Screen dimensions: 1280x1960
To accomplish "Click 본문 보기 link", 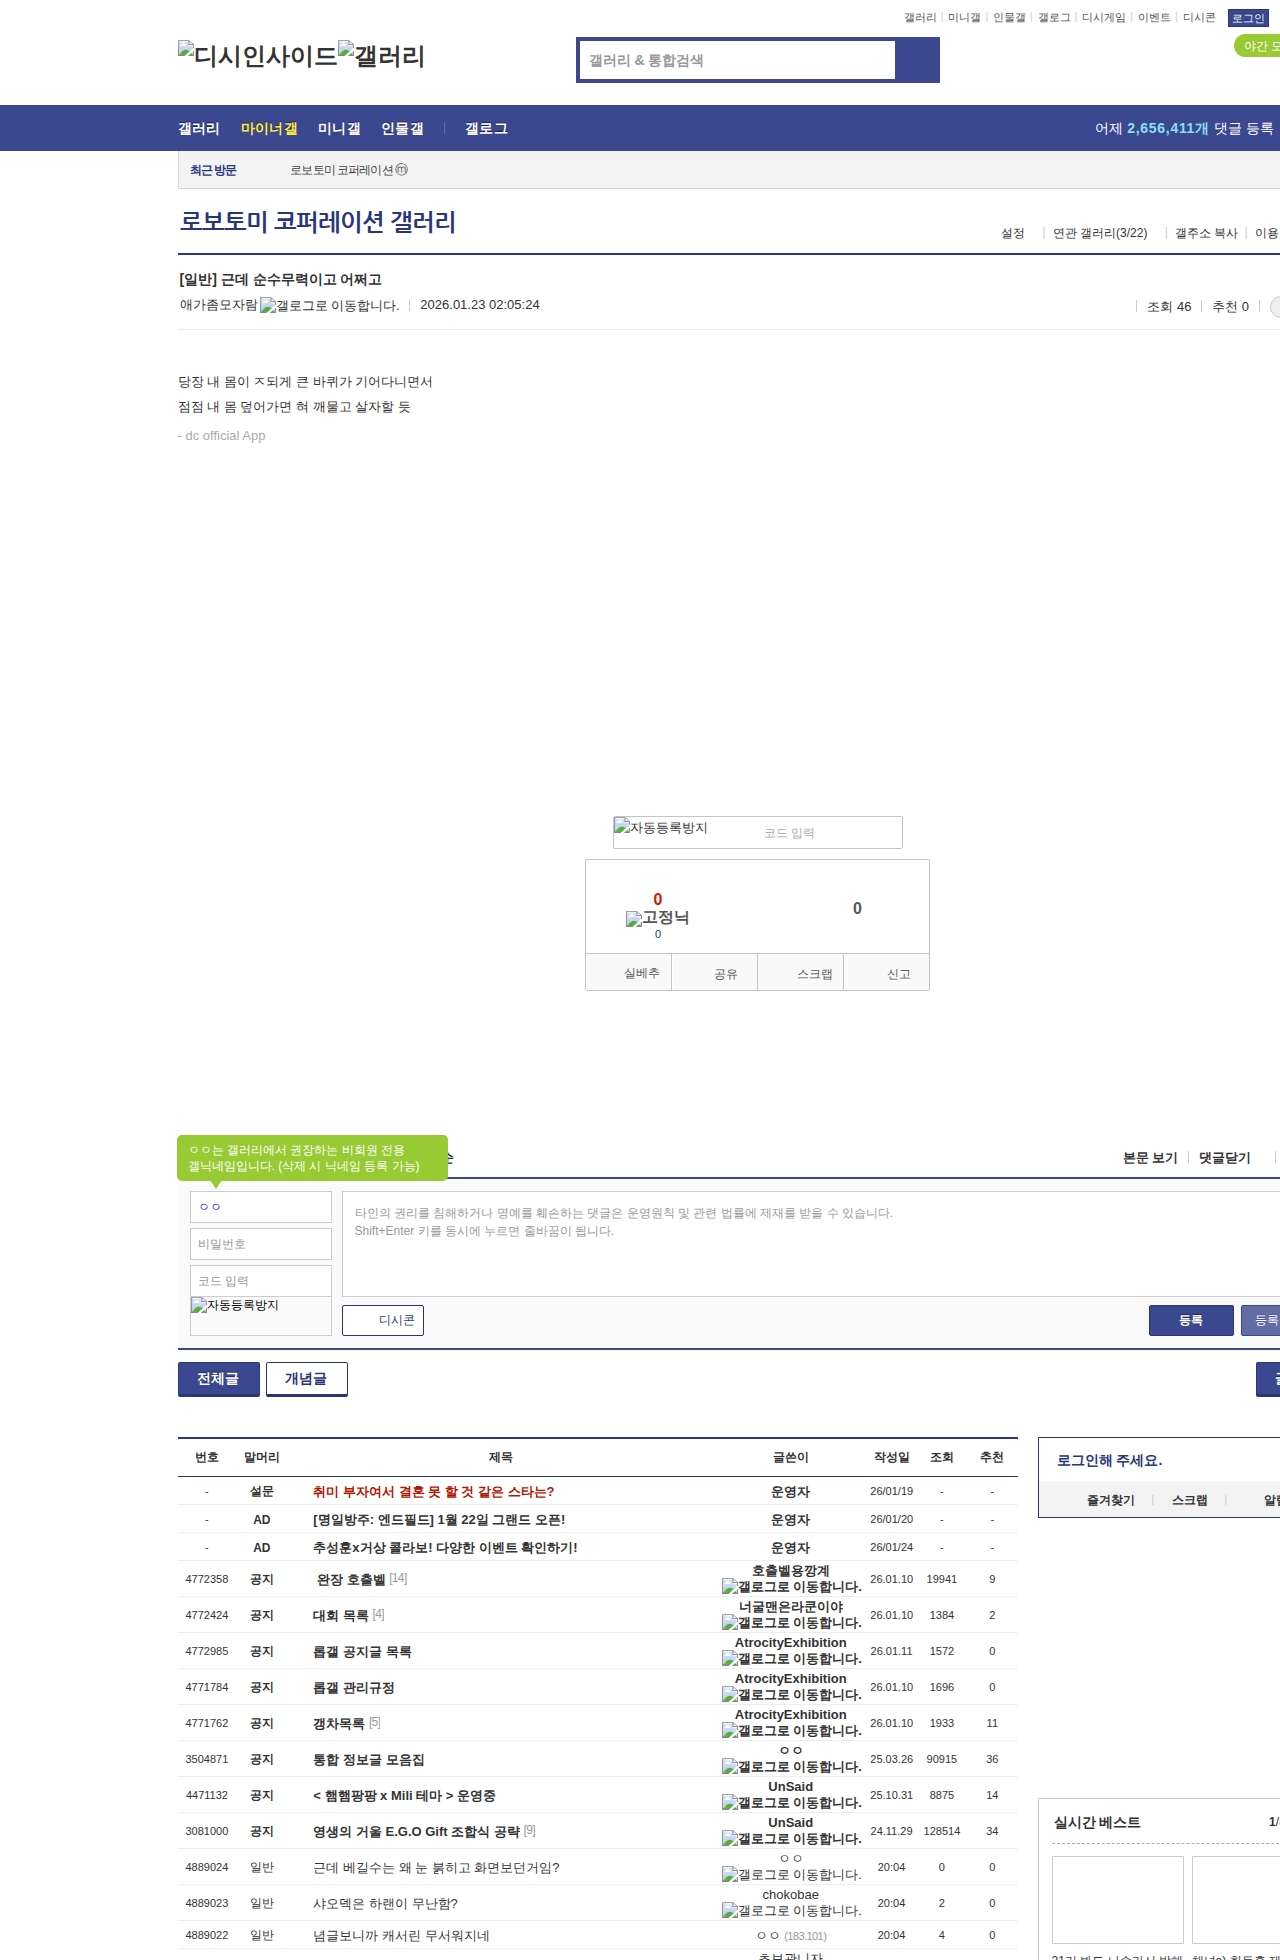I will pyautogui.click(x=1150, y=1157).
